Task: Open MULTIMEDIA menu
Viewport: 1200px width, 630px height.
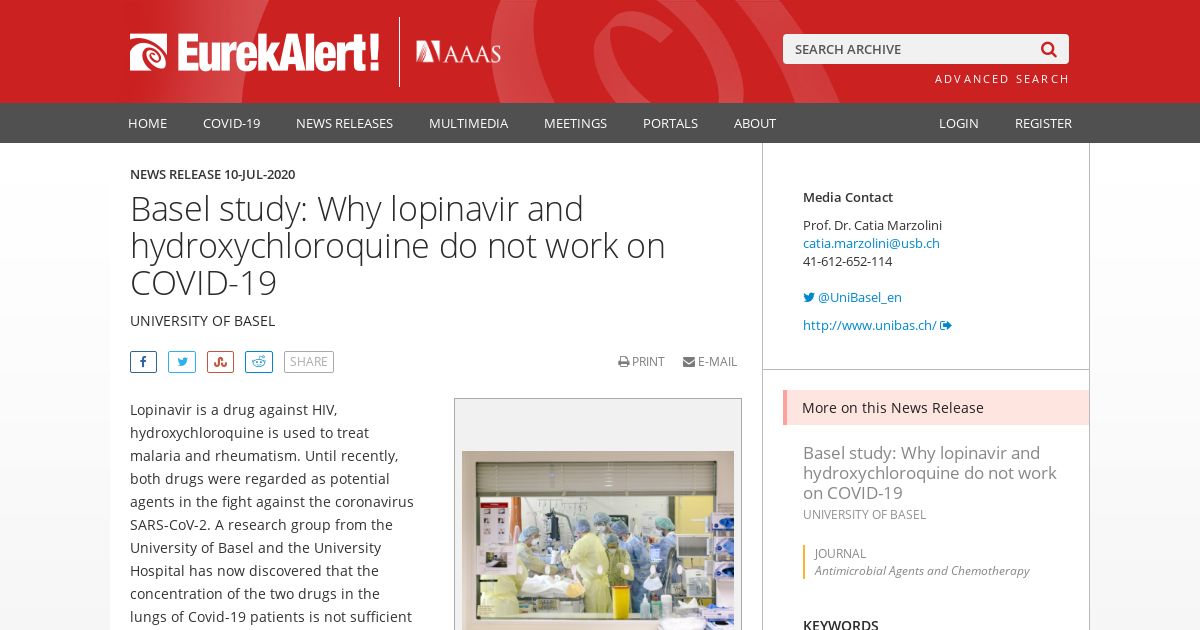Action: (468, 123)
